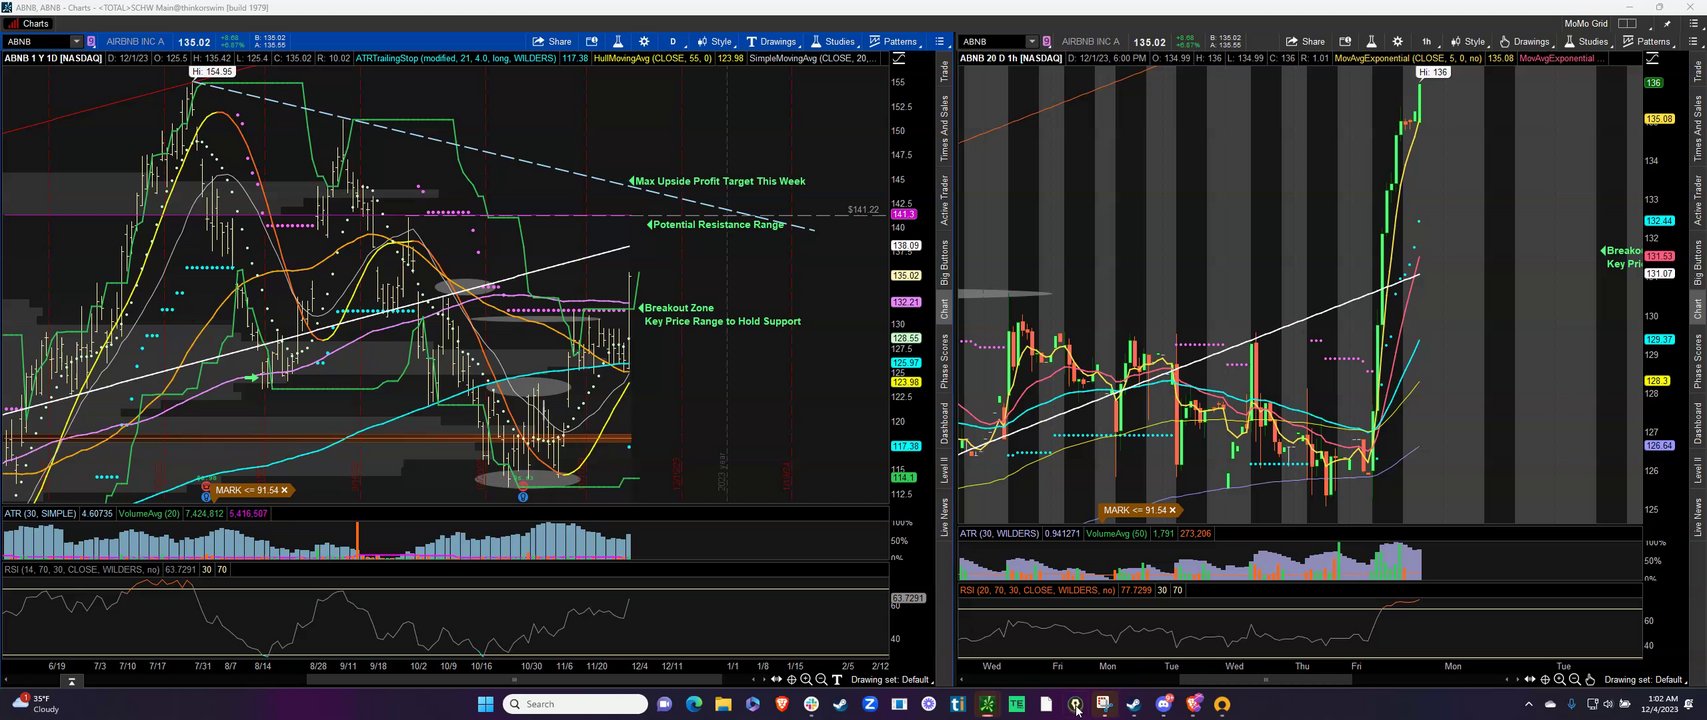Click the purple link color icon on left chart
This screenshot has width=1707, height=720.
(91, 41)
